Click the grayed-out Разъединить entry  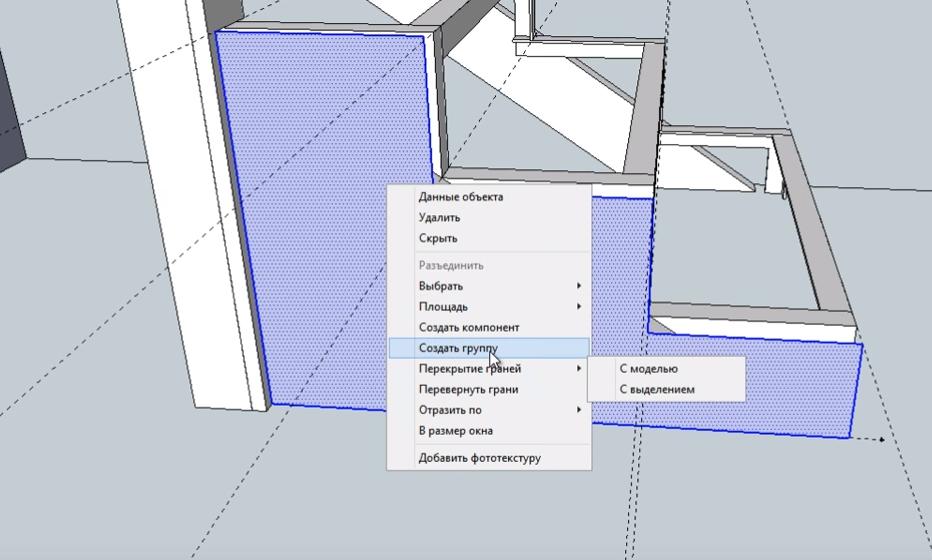tap(451, 266)
